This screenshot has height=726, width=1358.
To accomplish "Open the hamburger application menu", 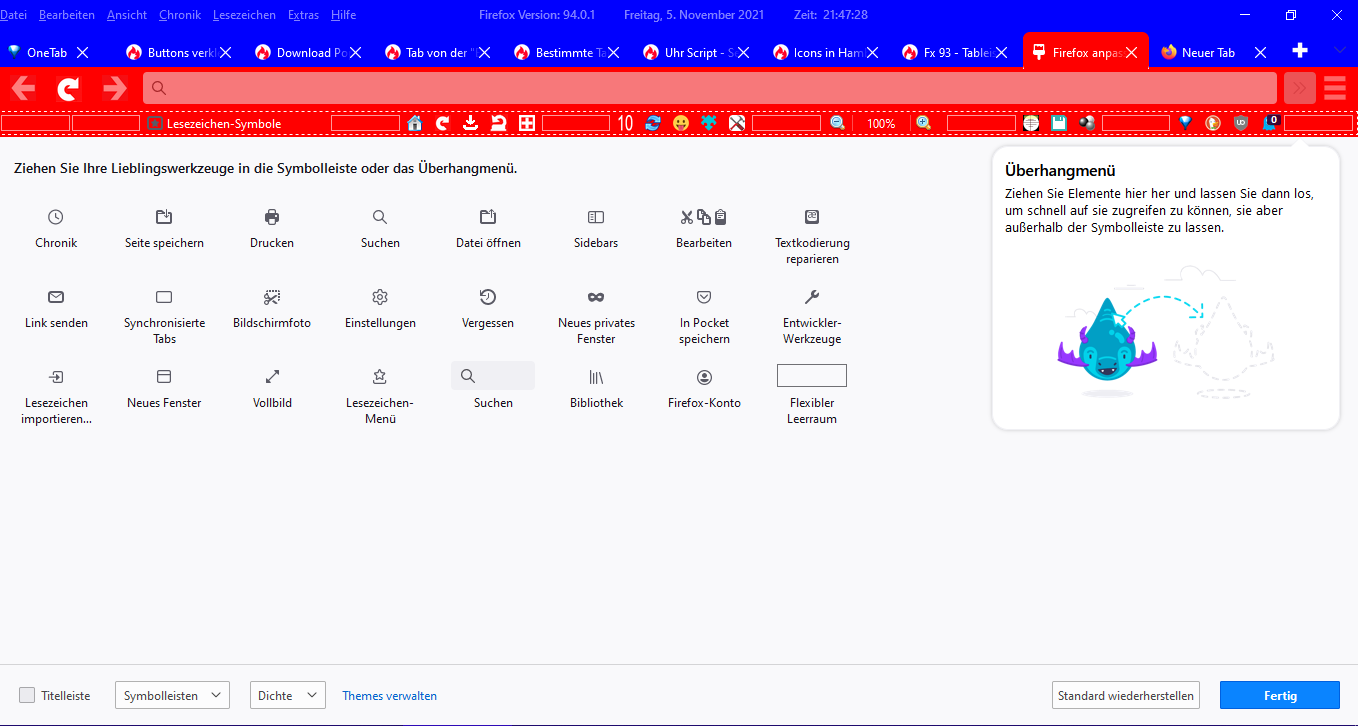I will (1335, 88).
